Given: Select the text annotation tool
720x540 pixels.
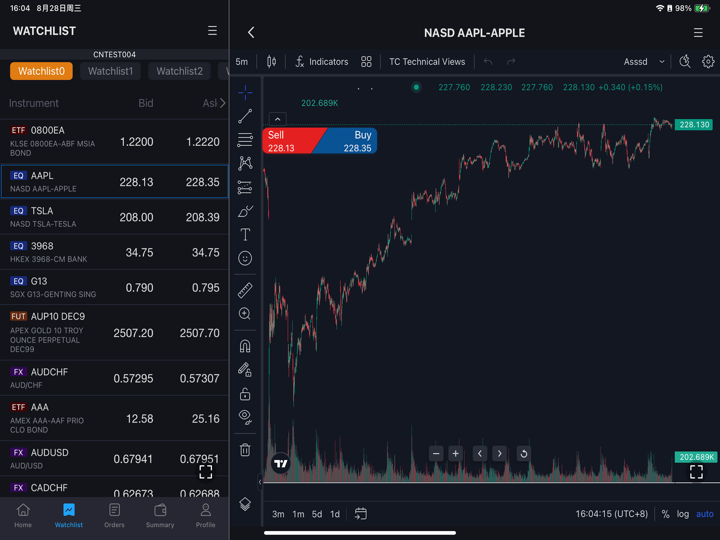Looking at the screenshot, I should point(245,235).
